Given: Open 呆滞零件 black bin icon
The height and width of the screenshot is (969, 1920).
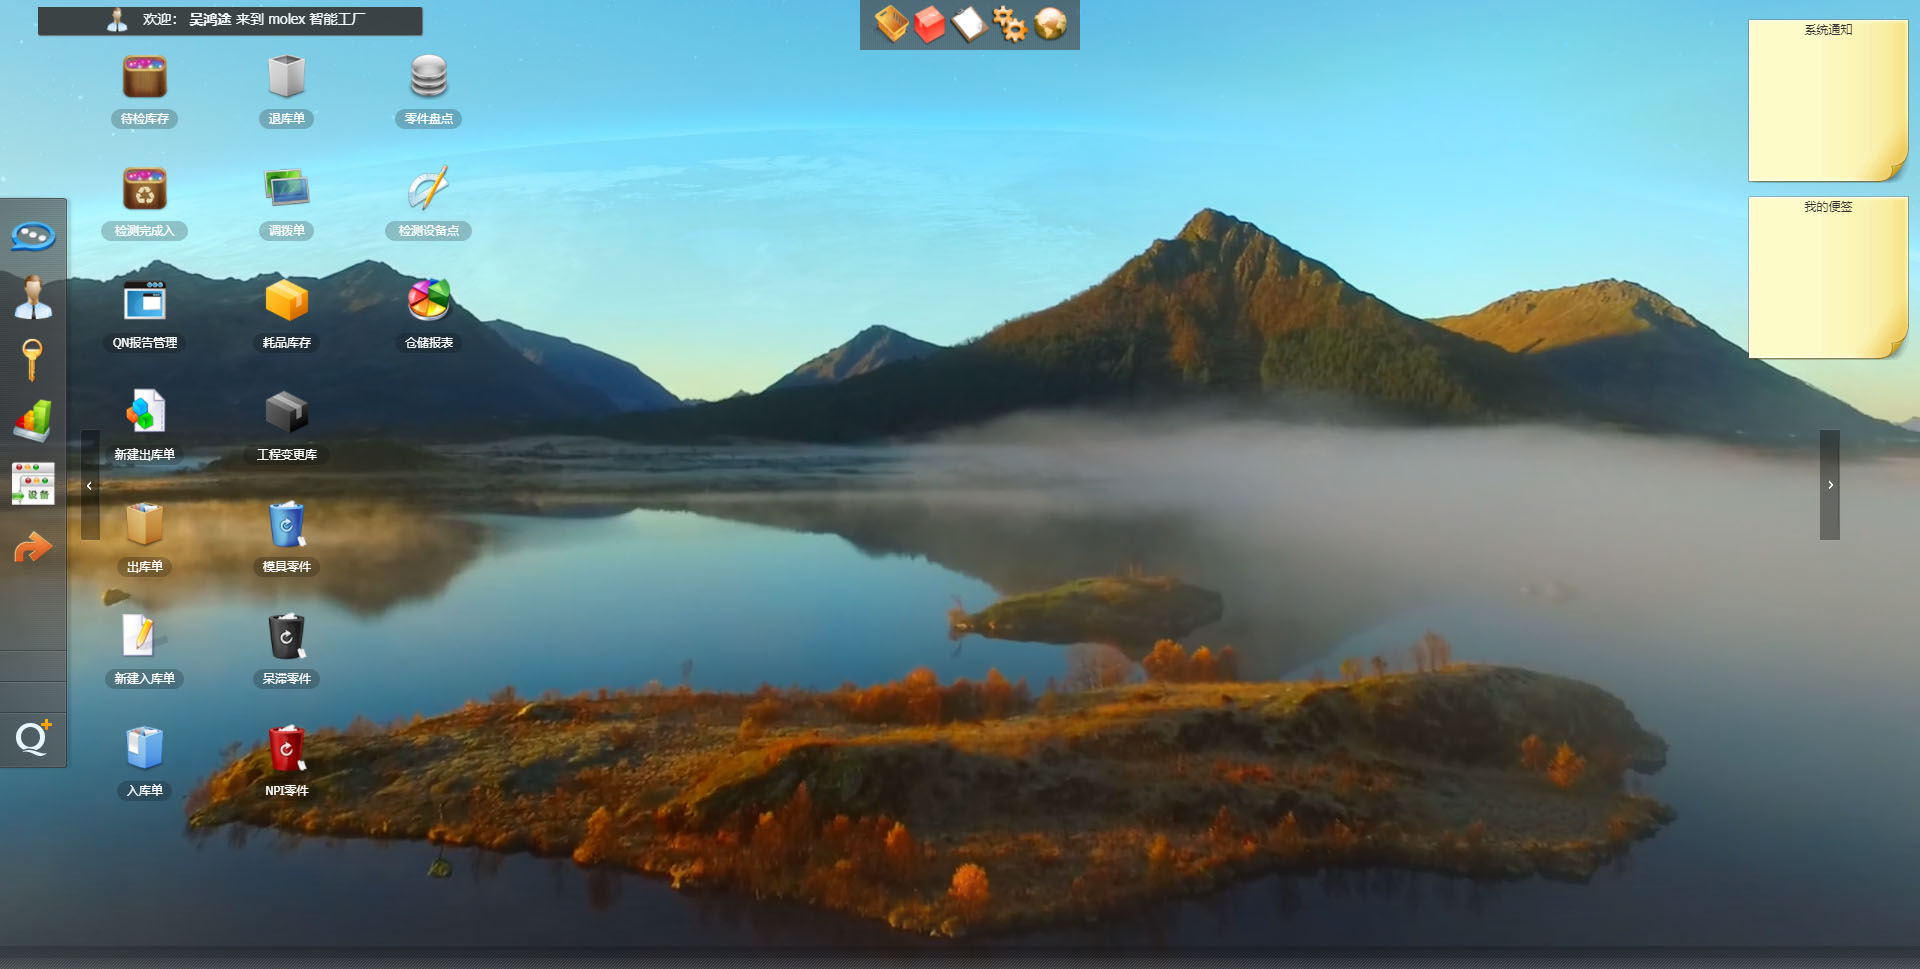Looking at the screenshot, I should 286,637.
